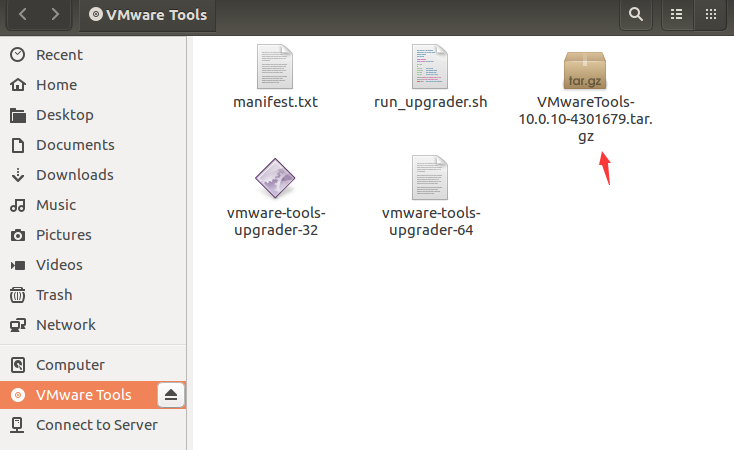The height and width of the screenshot is (450, 734).
Task: Click the vmware-tools-upgrader-32 name label
Action: coord(276,221)
